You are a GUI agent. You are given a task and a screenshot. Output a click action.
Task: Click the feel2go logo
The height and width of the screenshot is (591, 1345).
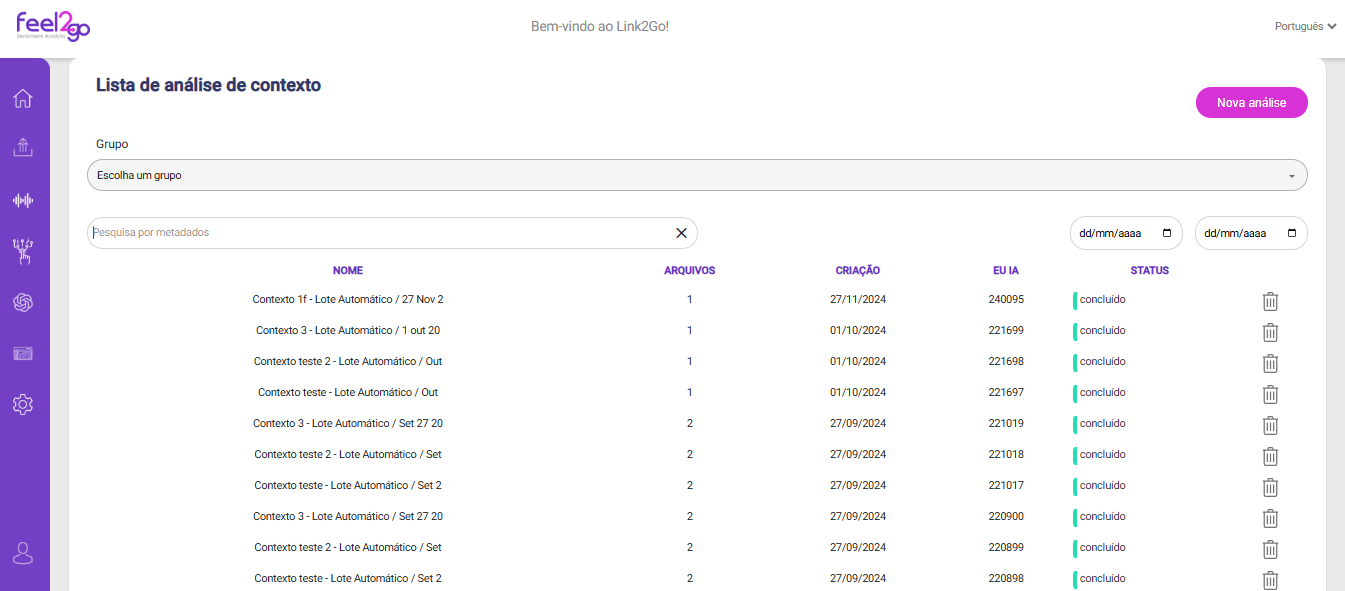click(x=53, y=26)
